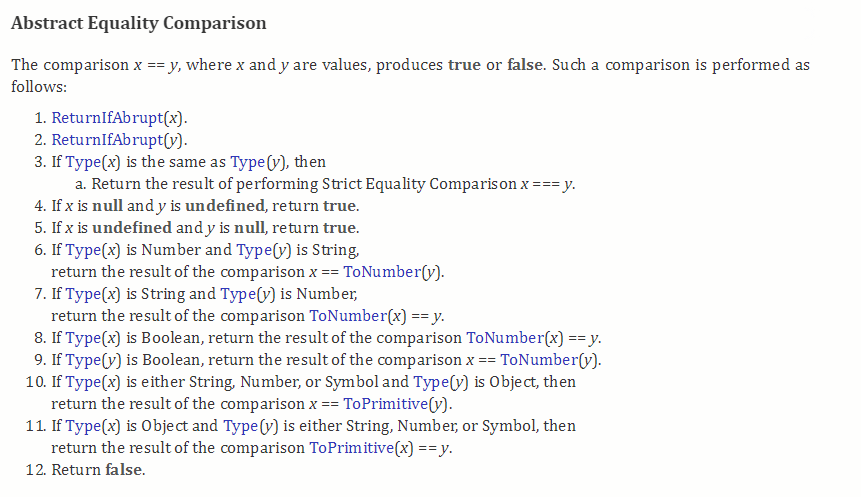
Task: Click the Type(y) link in step 7
Action: click(238, 294)
